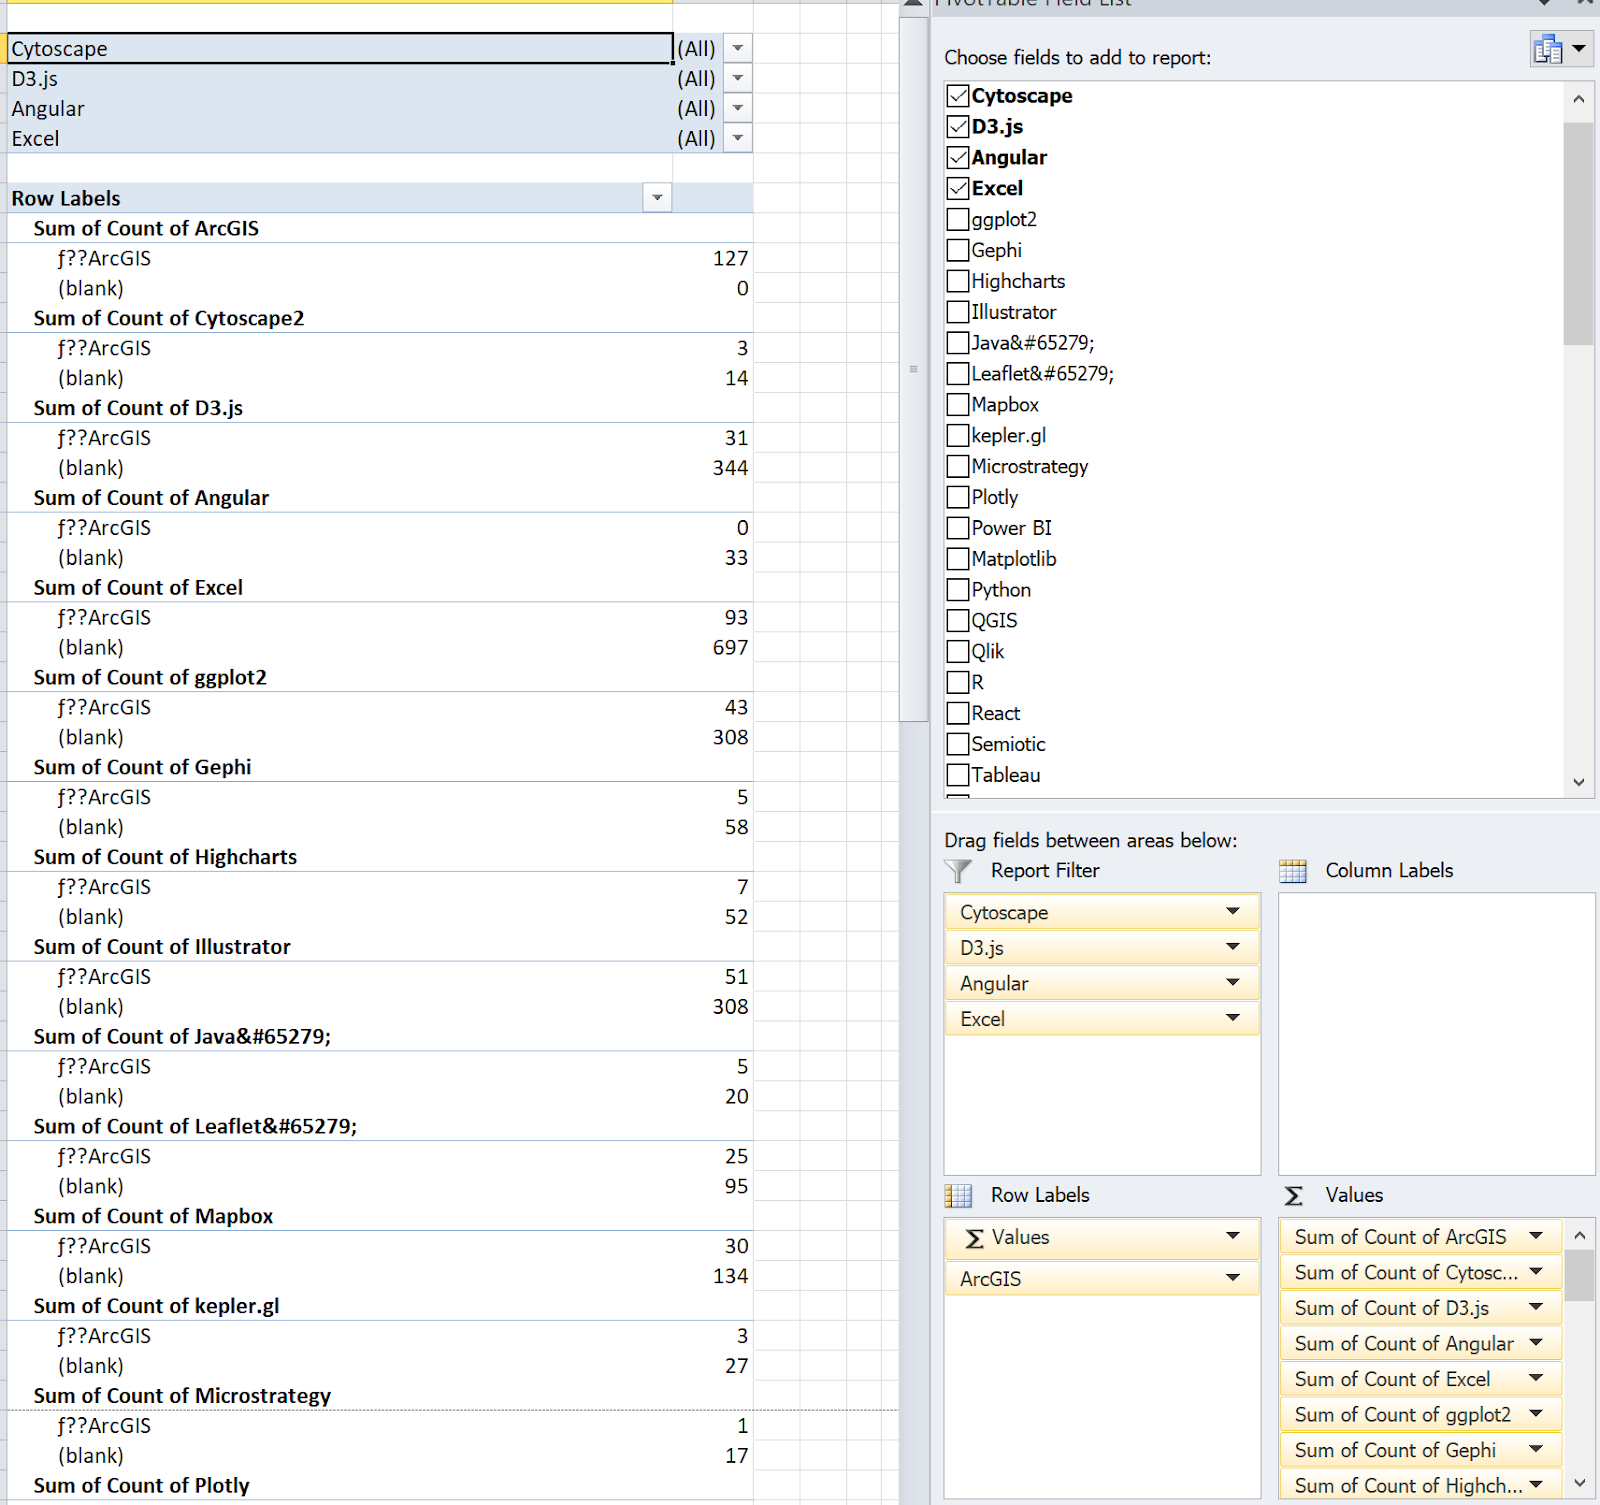Check the React field checkbox

(x=958, y=714)
